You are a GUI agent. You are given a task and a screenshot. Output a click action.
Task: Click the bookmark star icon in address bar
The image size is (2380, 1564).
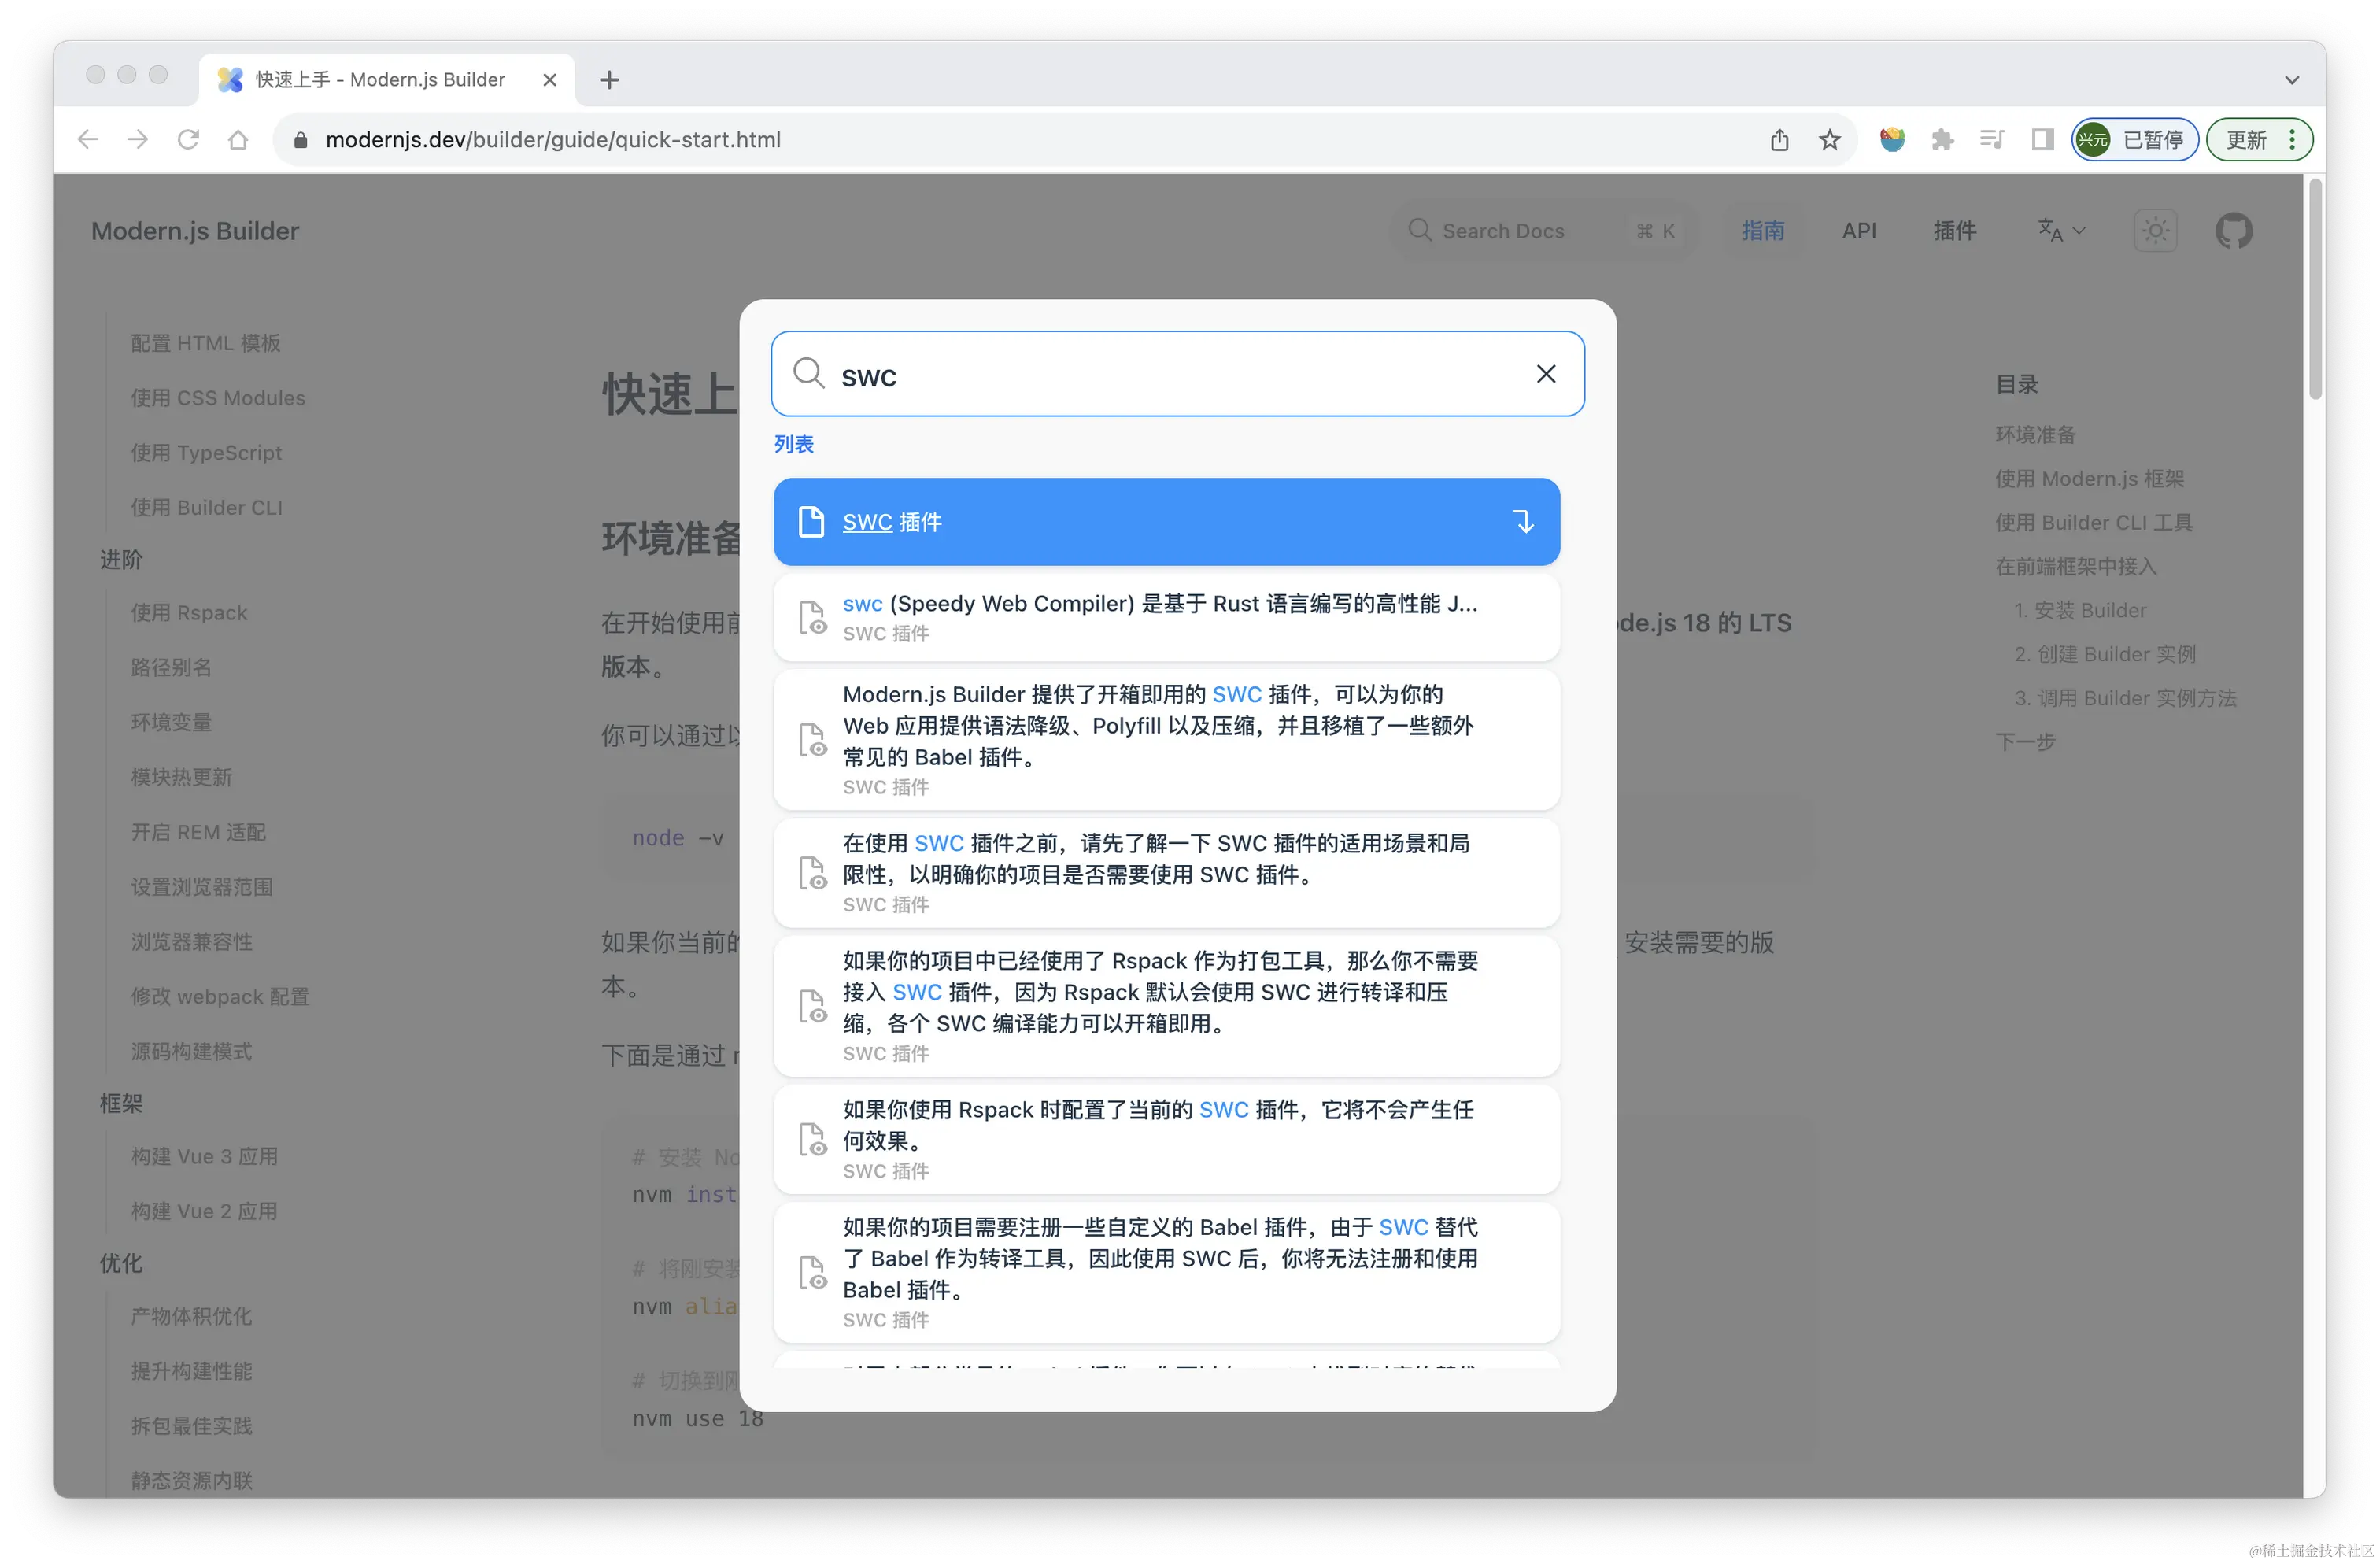1829,140
